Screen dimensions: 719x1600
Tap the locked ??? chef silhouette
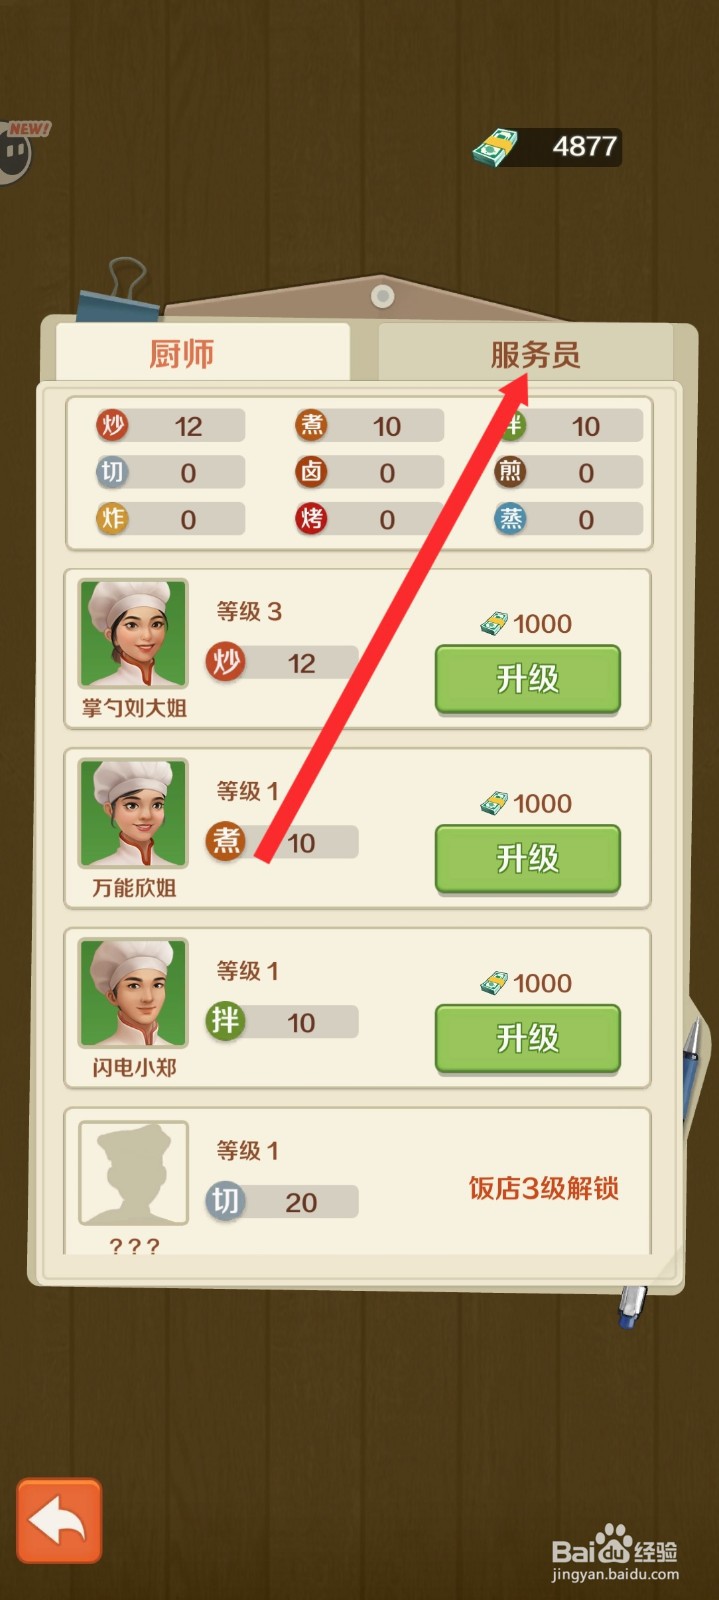[x=133, y=1173]
